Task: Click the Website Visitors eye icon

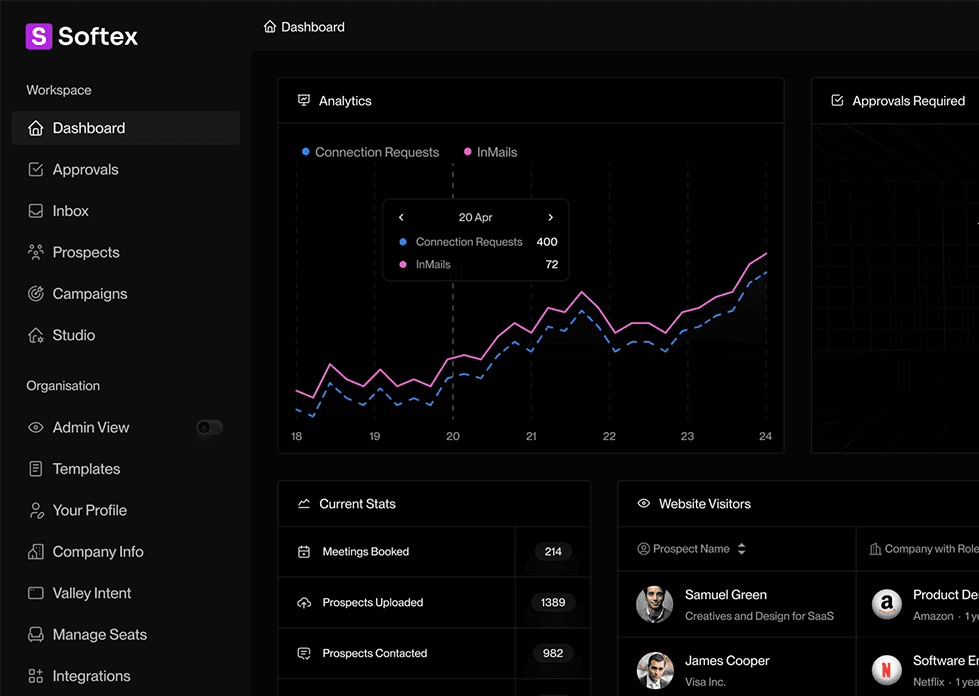Action: (x=644, y=503)
